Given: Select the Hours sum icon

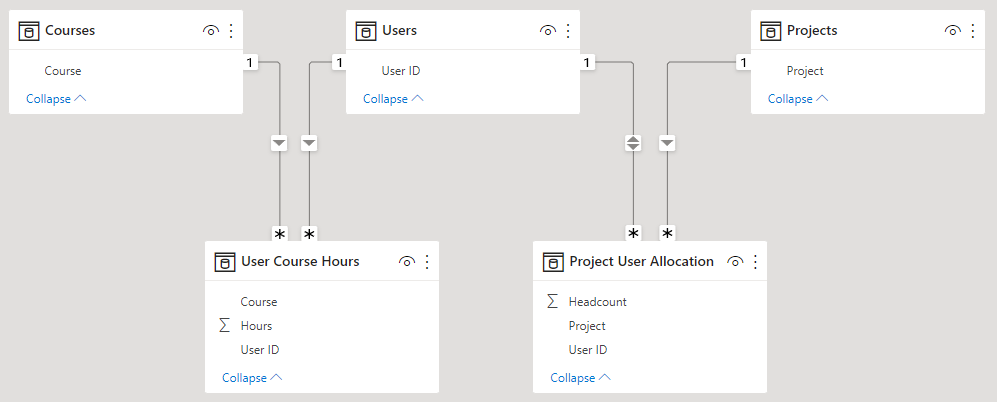Looking at the screenshot, I should tap(224, 326).
